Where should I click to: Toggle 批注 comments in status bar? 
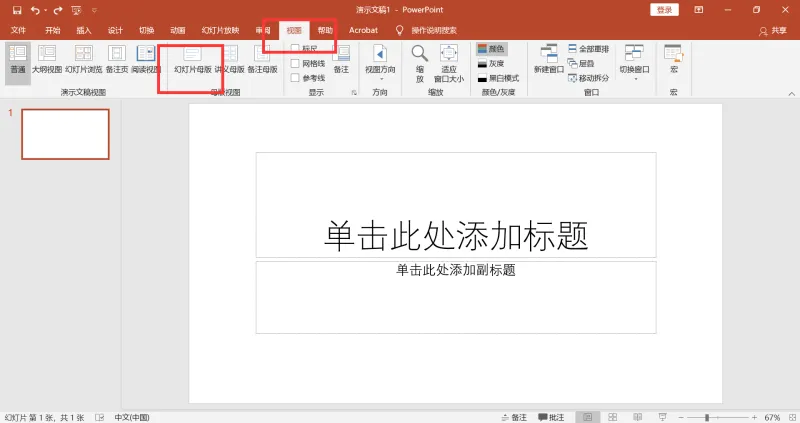coord(552,417)
